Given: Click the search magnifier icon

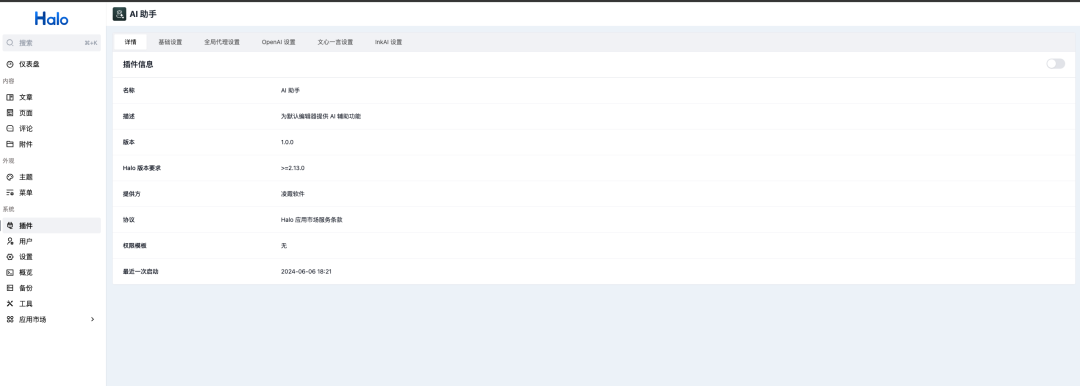Looking at the screenshot, I should [x=10, y=43].
